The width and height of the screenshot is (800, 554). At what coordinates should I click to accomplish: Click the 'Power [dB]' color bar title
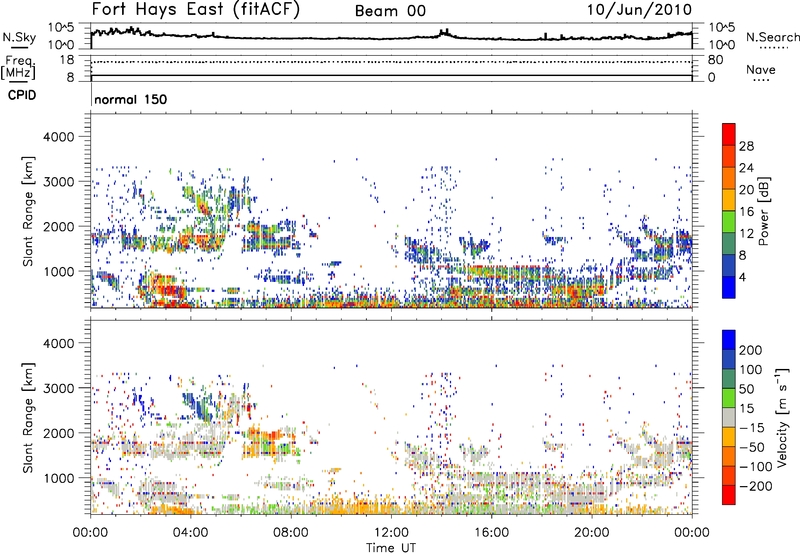(764, 211)
